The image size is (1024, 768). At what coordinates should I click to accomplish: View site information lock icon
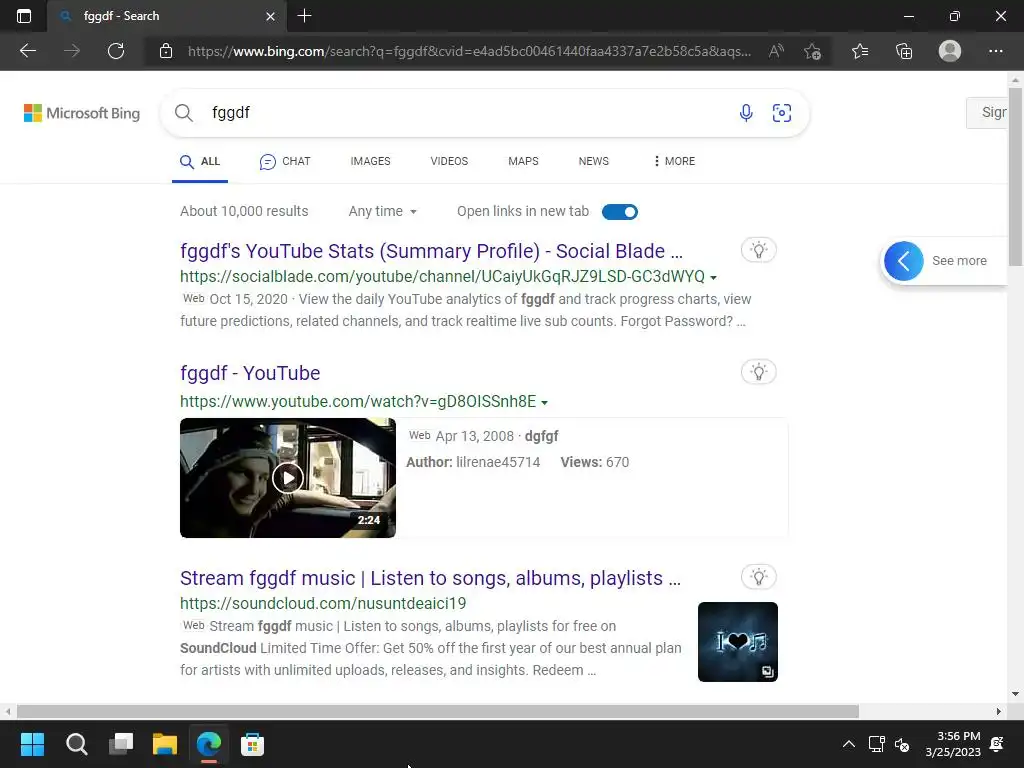[x=166, y=51]
